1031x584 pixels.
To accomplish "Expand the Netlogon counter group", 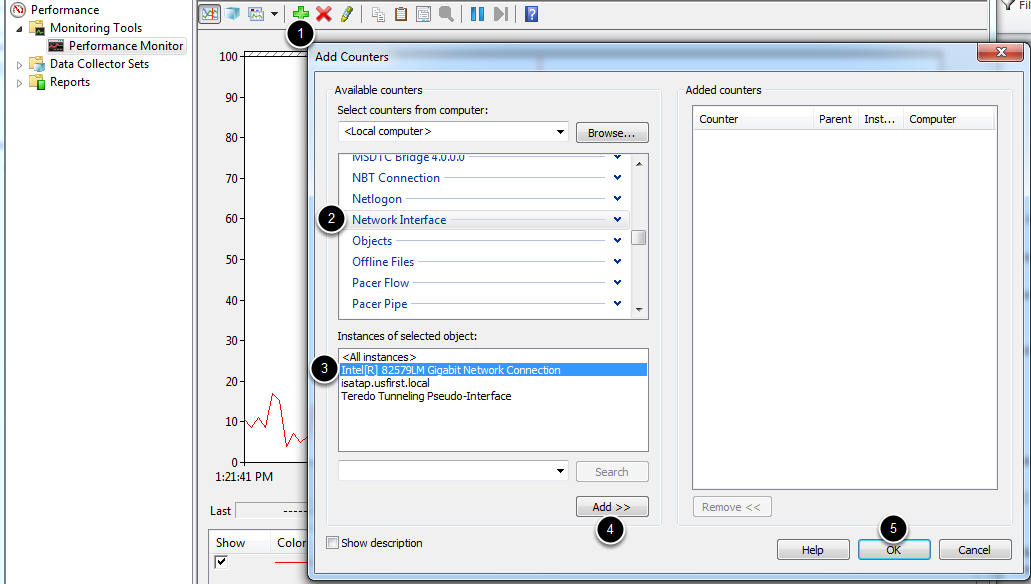I will pos(617,198).
